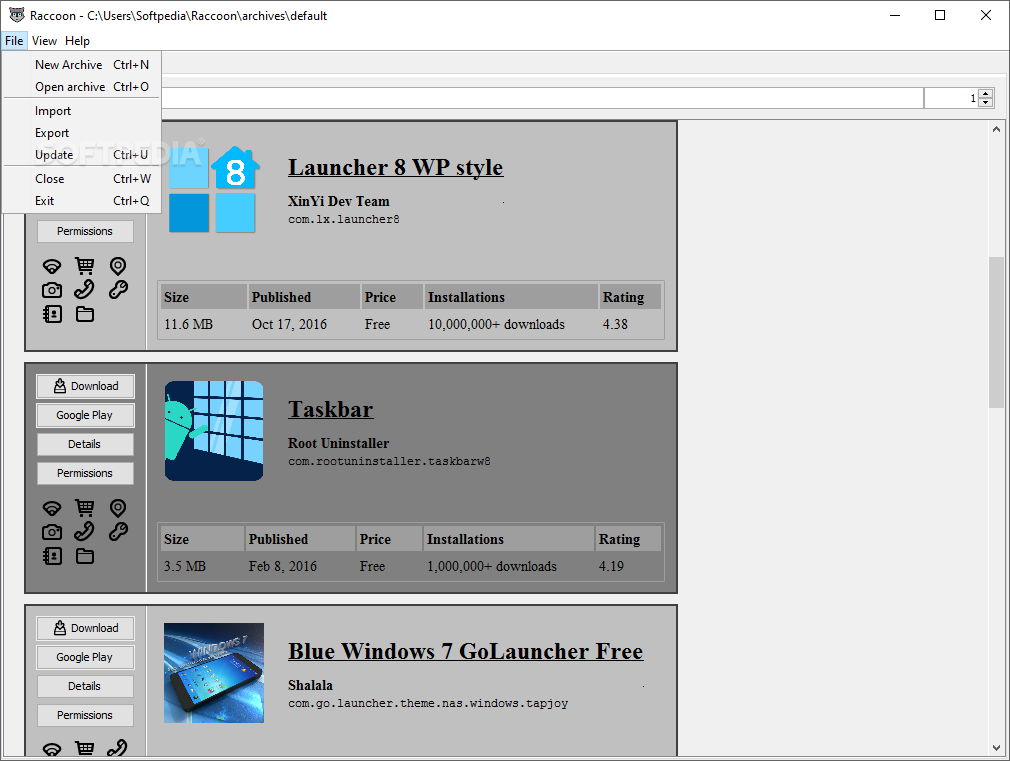
Task: Open Details for Blue Windows 7 GoLauncher
Action: (x=85, y=686)
